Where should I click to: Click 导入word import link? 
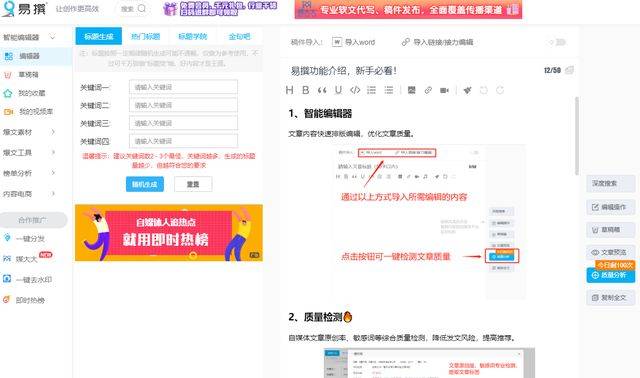coord(354,42)
